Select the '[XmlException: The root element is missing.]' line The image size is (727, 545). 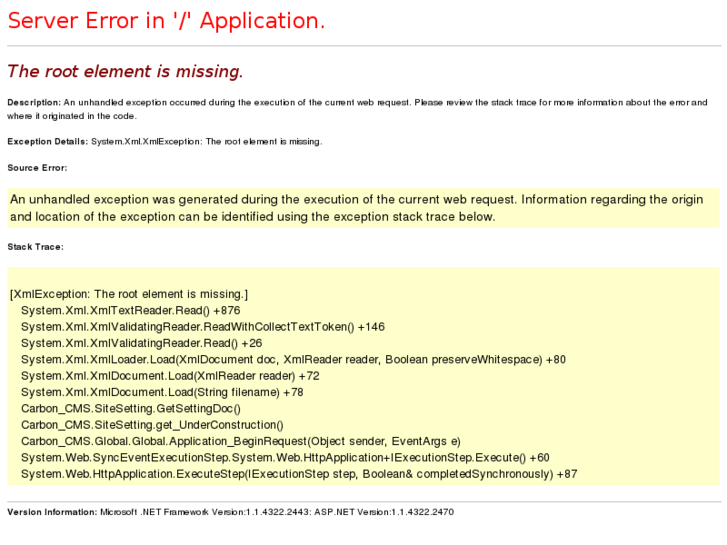click(129, 294)
